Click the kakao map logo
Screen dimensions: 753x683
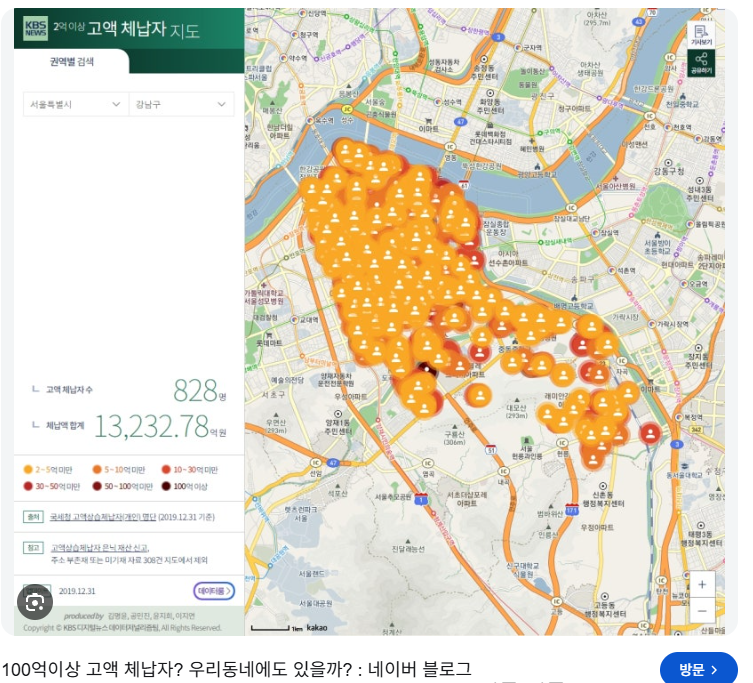[x=317, y=628]
